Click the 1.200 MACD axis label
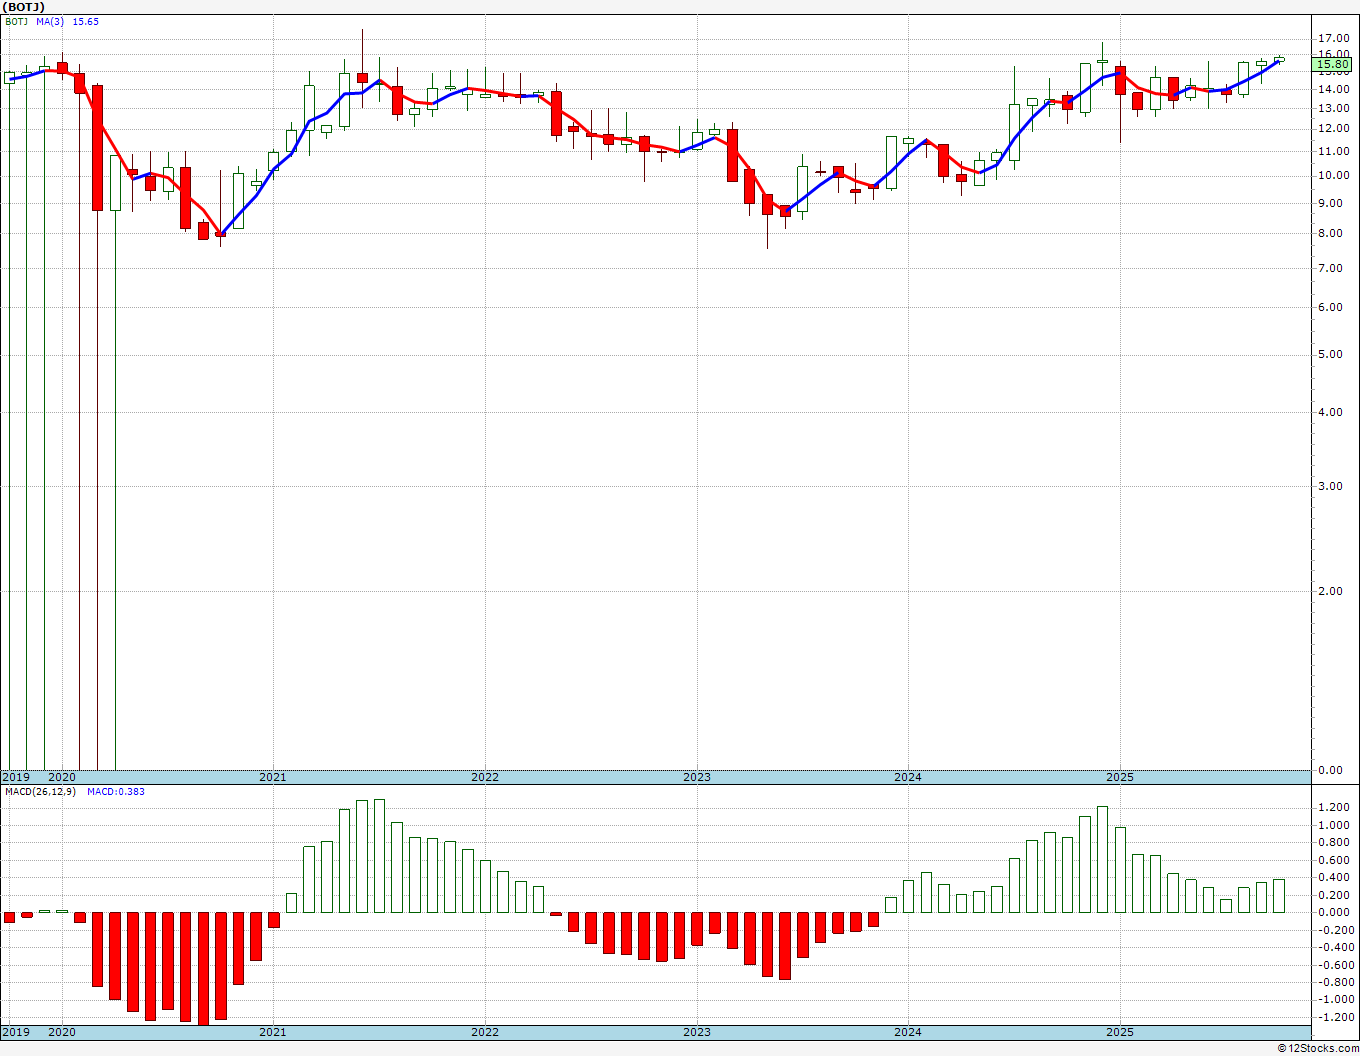 pos(1334,807)
